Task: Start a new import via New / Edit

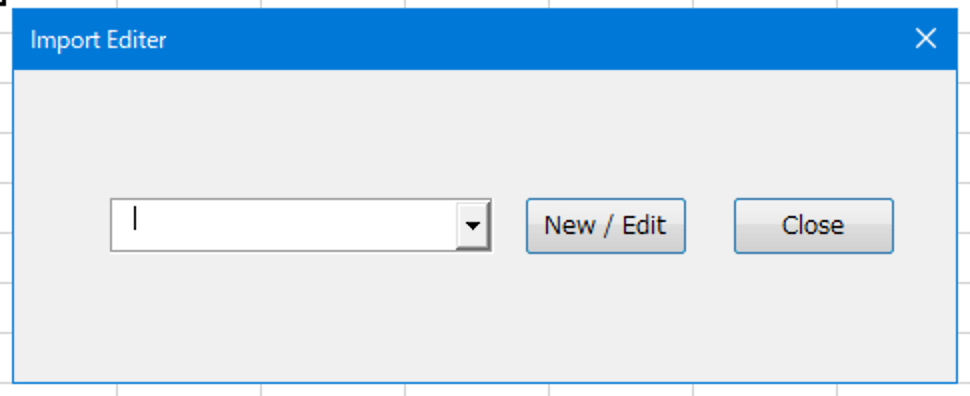Action: (x=606, y=226)
